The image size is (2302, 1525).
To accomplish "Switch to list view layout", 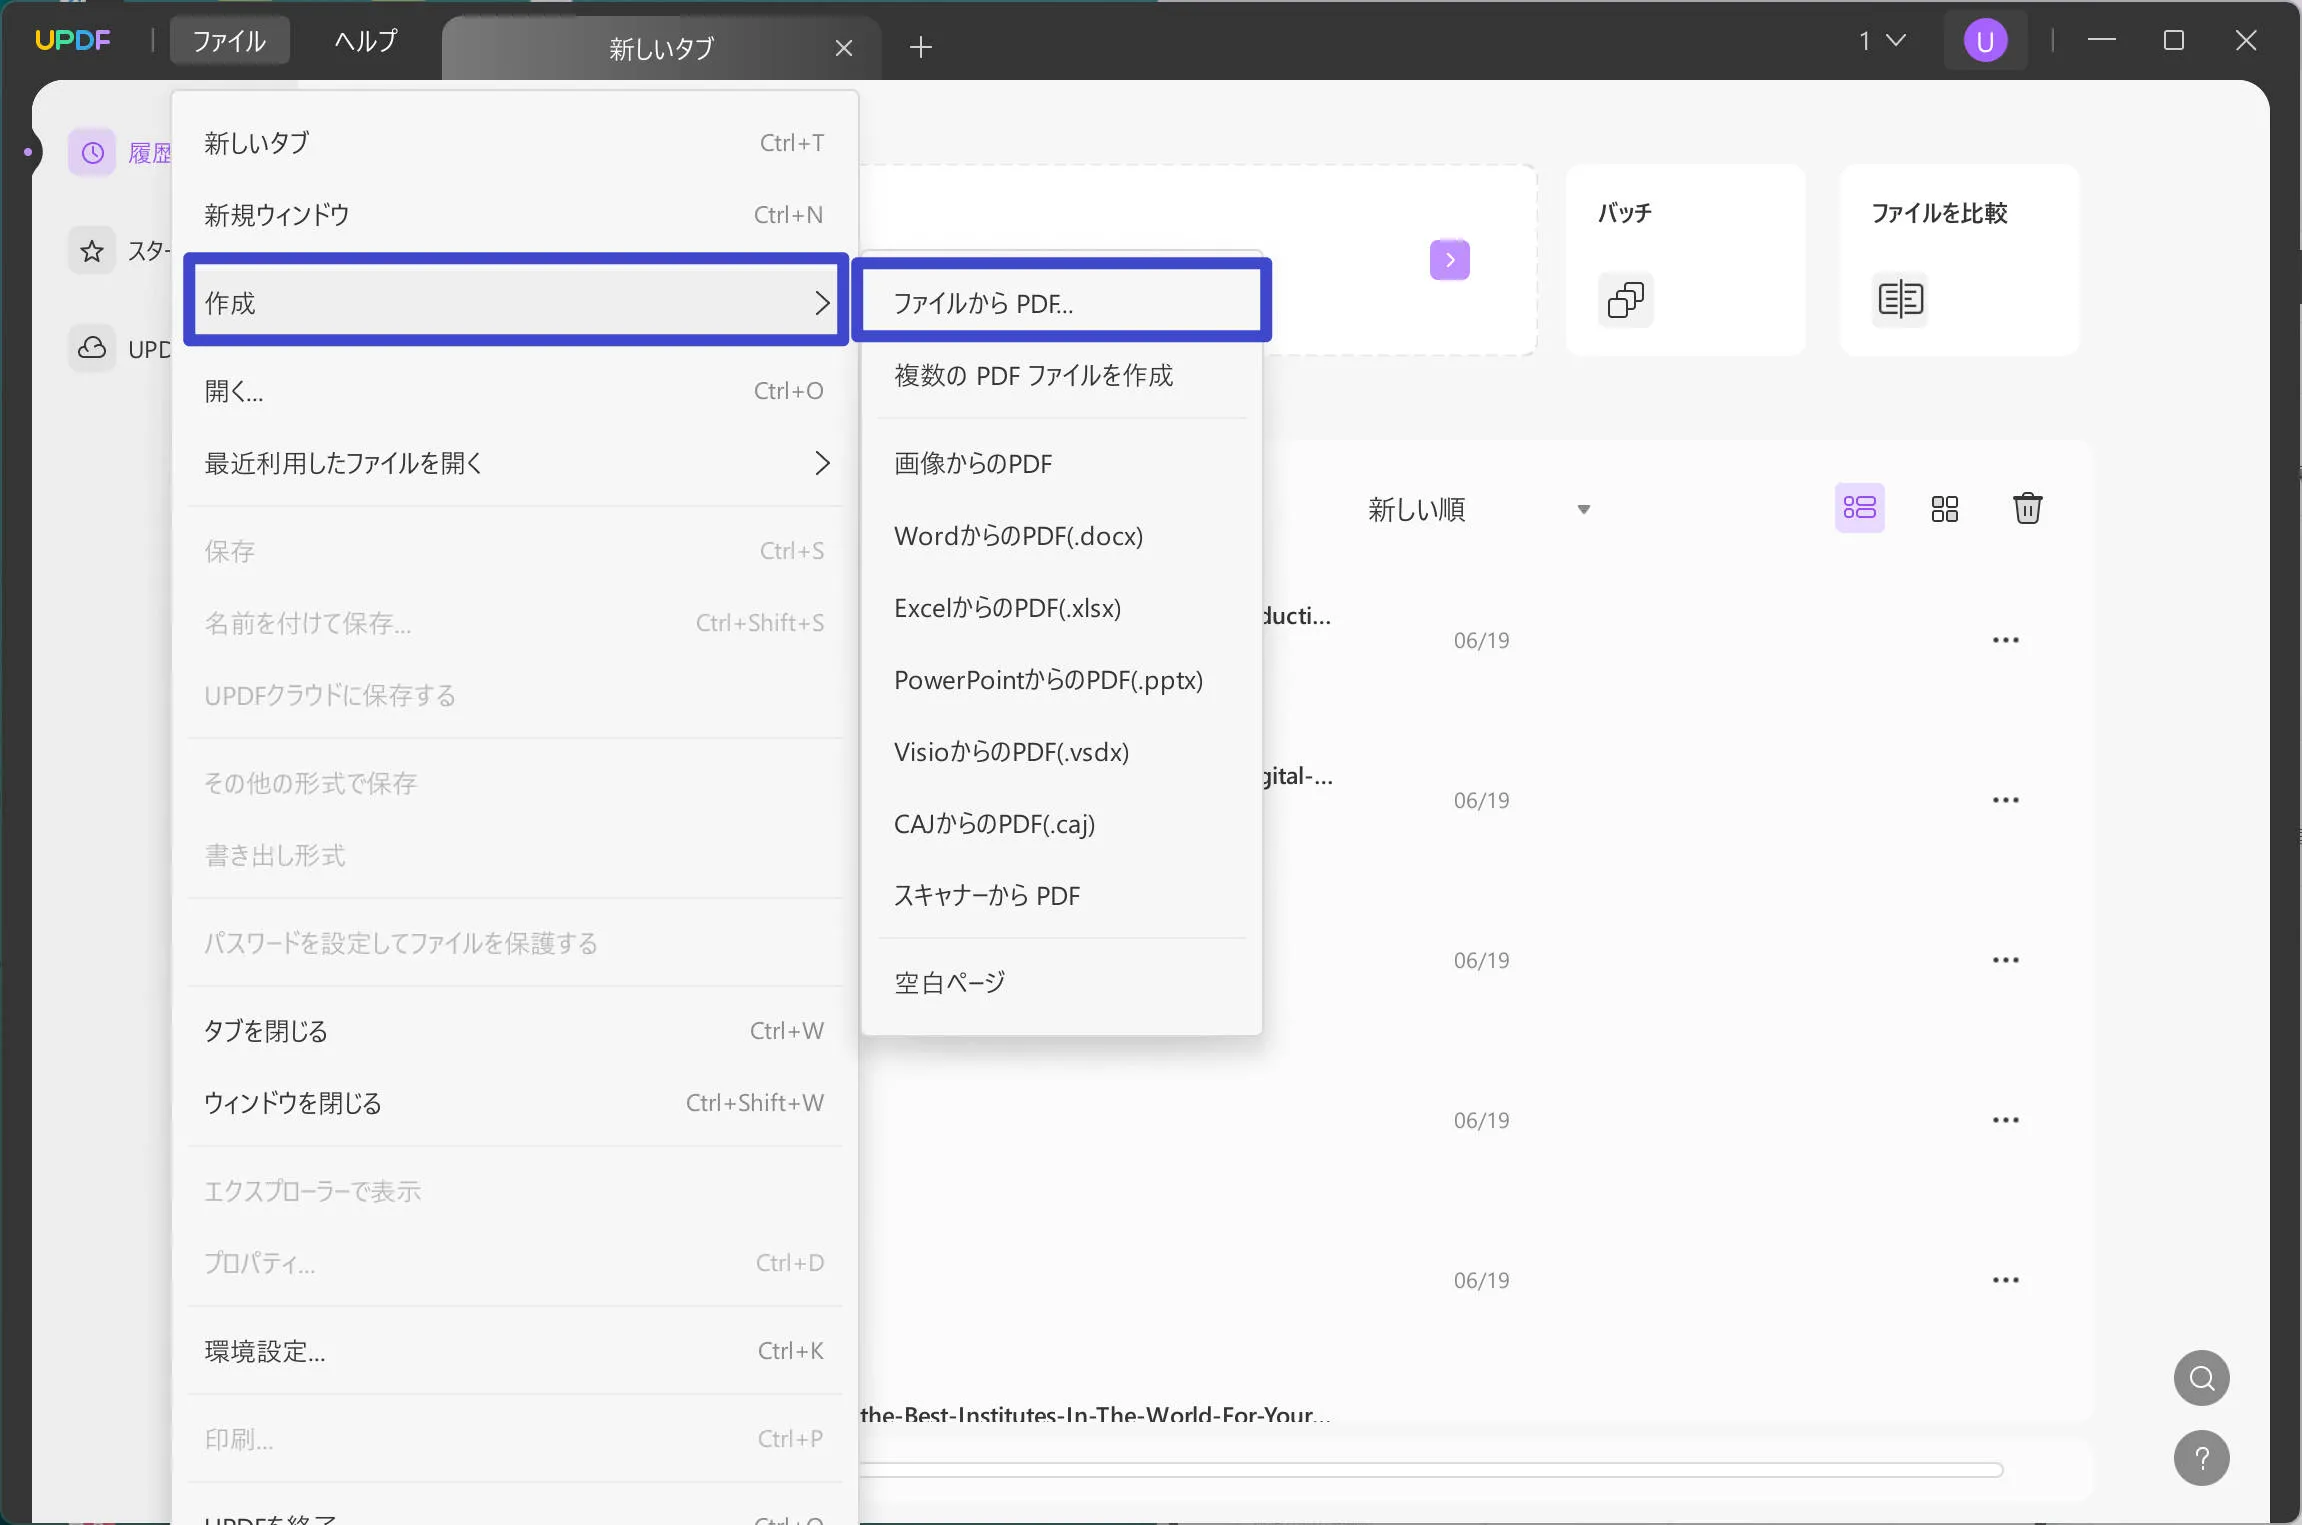I will [1860, 508].
